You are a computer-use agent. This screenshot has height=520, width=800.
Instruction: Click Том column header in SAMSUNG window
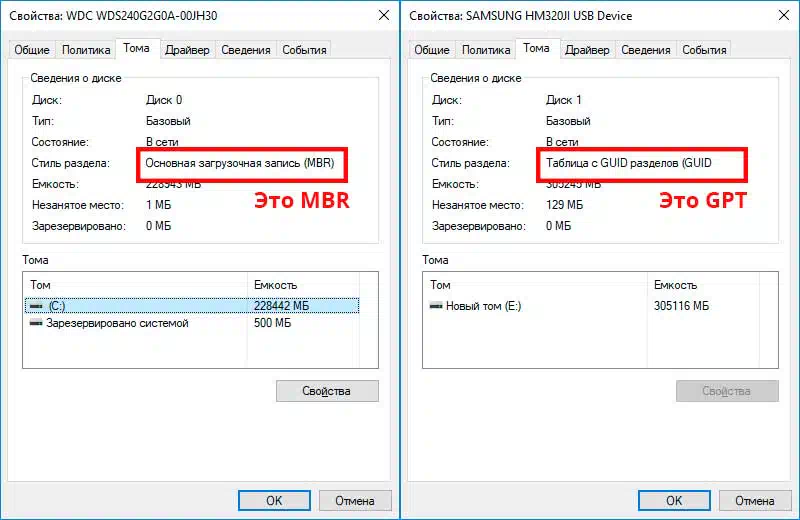click(x=536, y=285)
